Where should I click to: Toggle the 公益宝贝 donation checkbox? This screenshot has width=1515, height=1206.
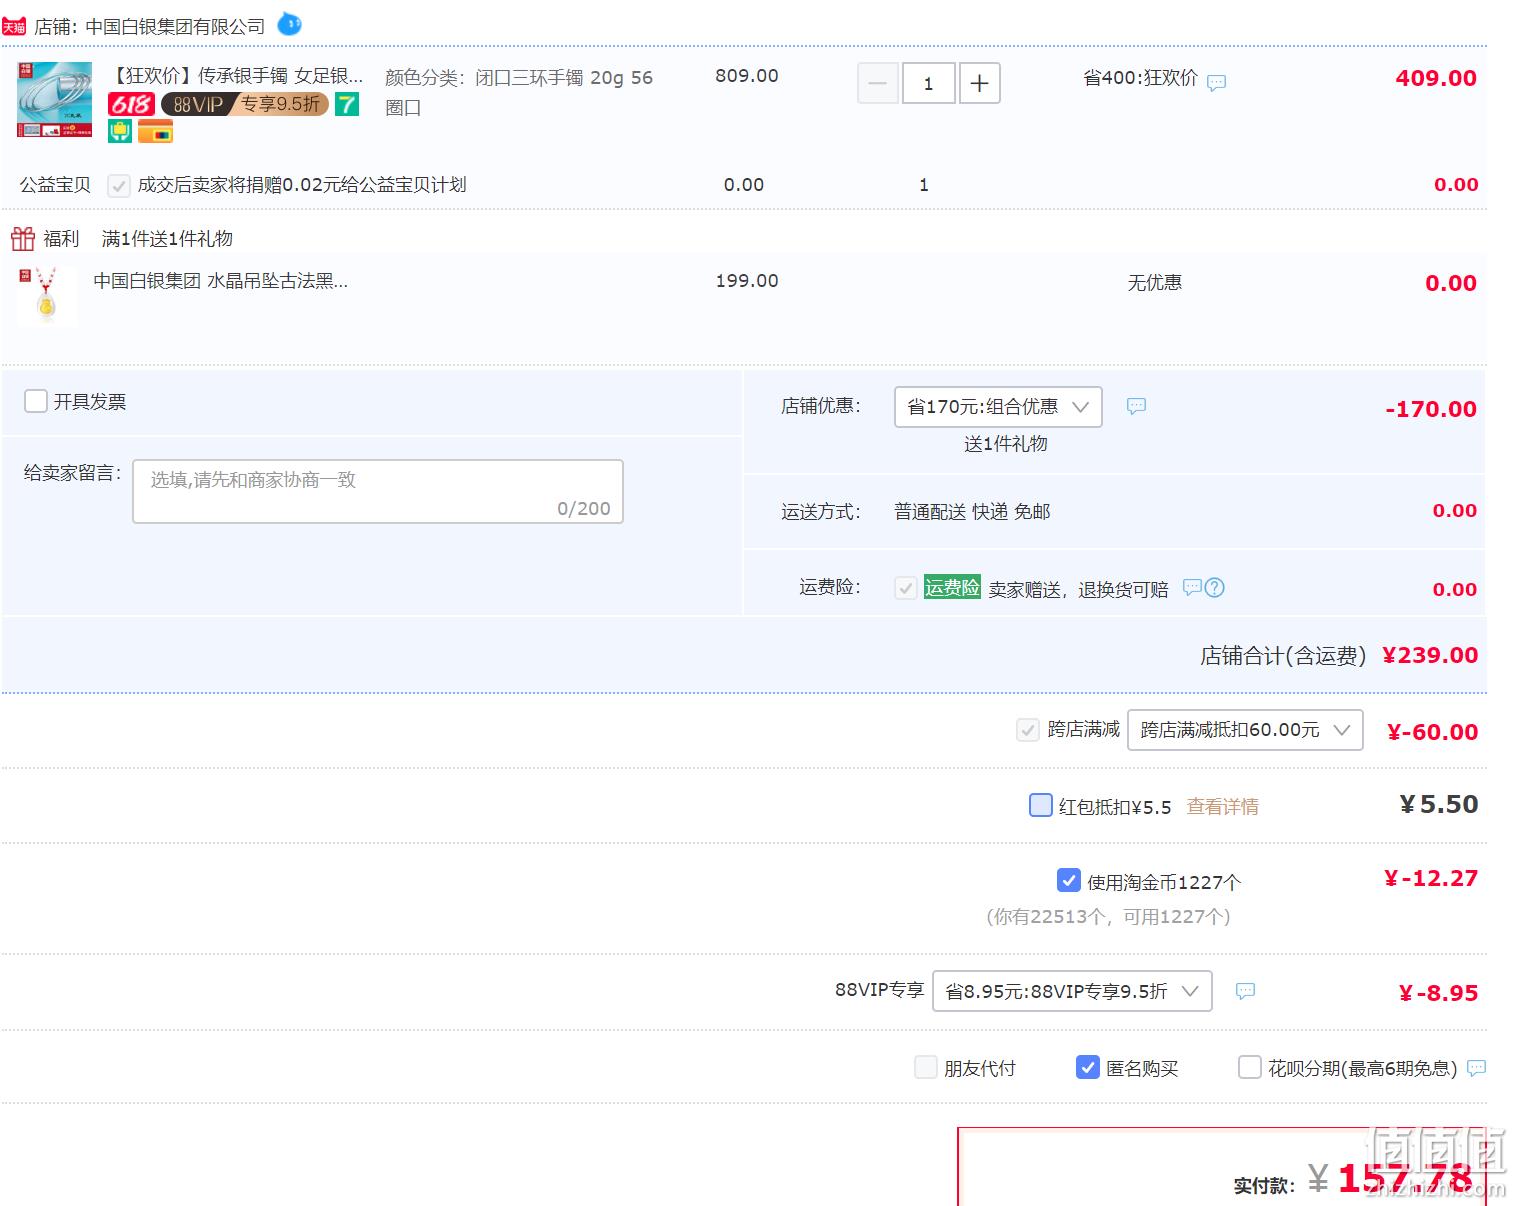(119, 185)
